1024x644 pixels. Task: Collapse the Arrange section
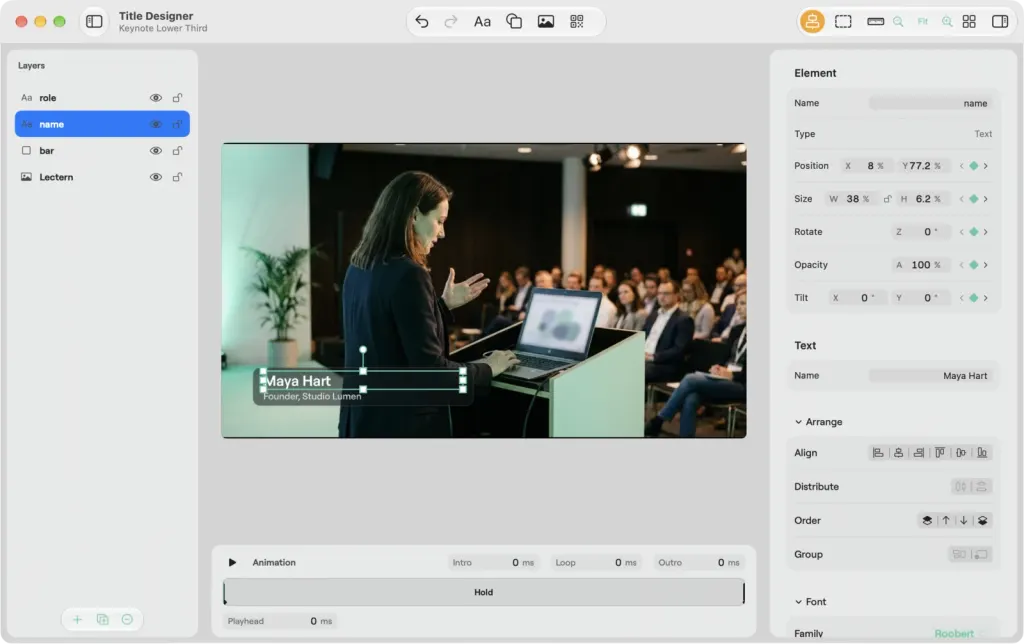pos(798,422)
